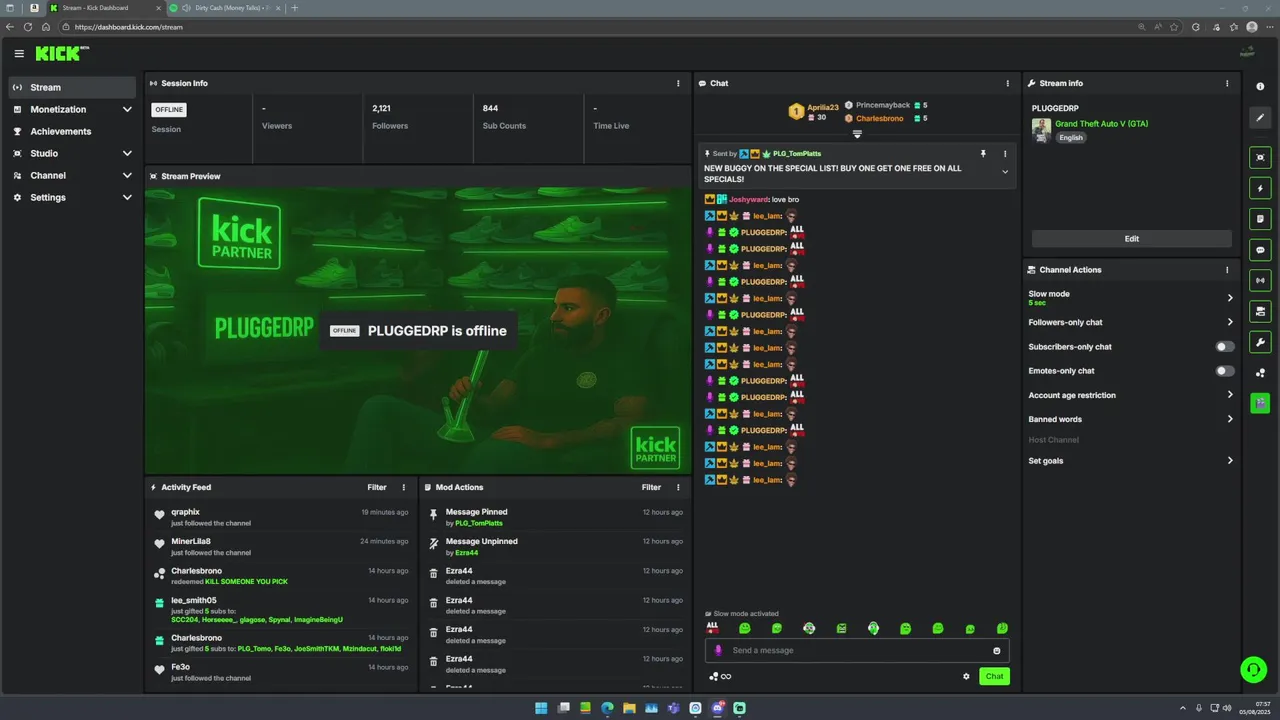The height and width of the screenshot is (720, 1280).
Task: Open Followers-only chat options
Action: point(1130,322)
